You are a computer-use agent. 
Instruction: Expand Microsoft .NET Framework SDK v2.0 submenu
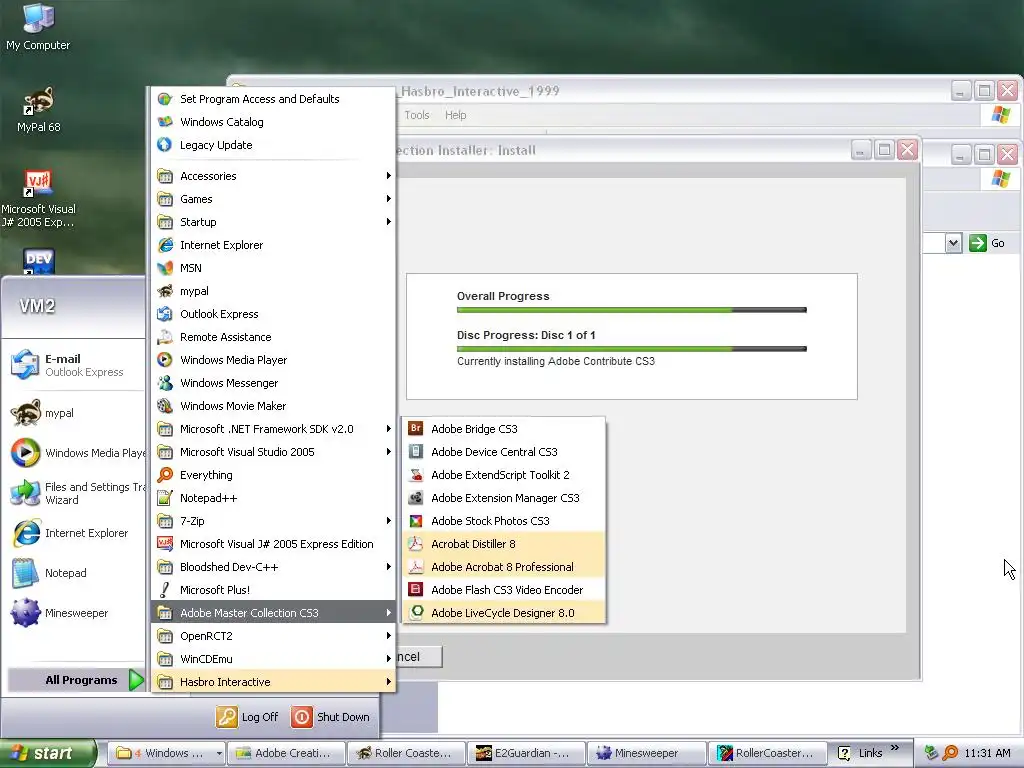[274, 429]
